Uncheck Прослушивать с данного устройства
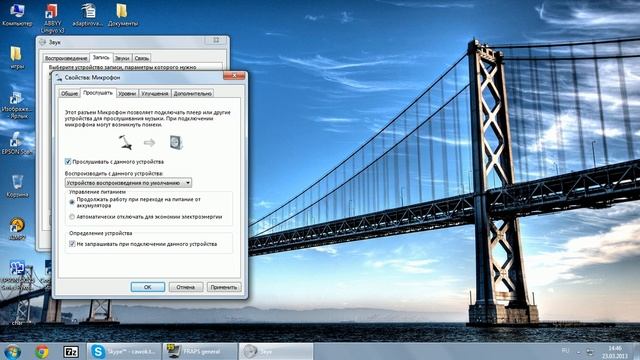The width and height of the screenshot is (640, 360). click(x=68, y=162)
